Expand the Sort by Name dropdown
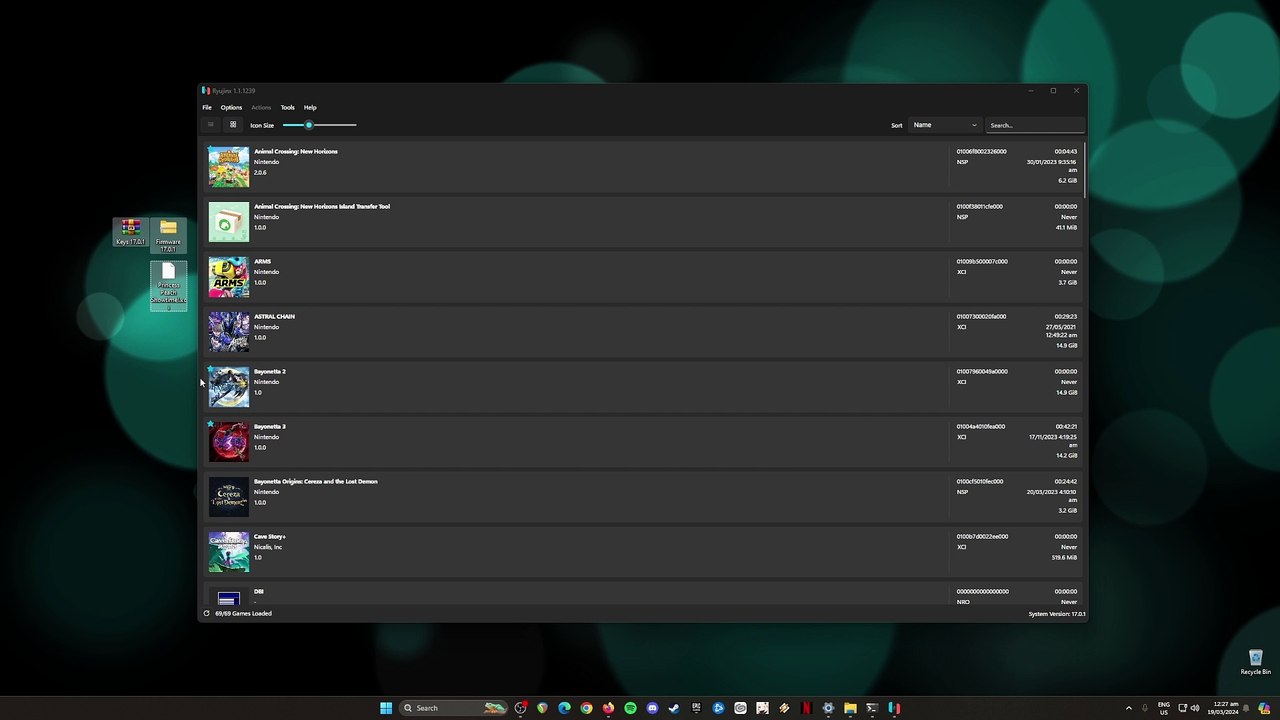 (945, 125)
